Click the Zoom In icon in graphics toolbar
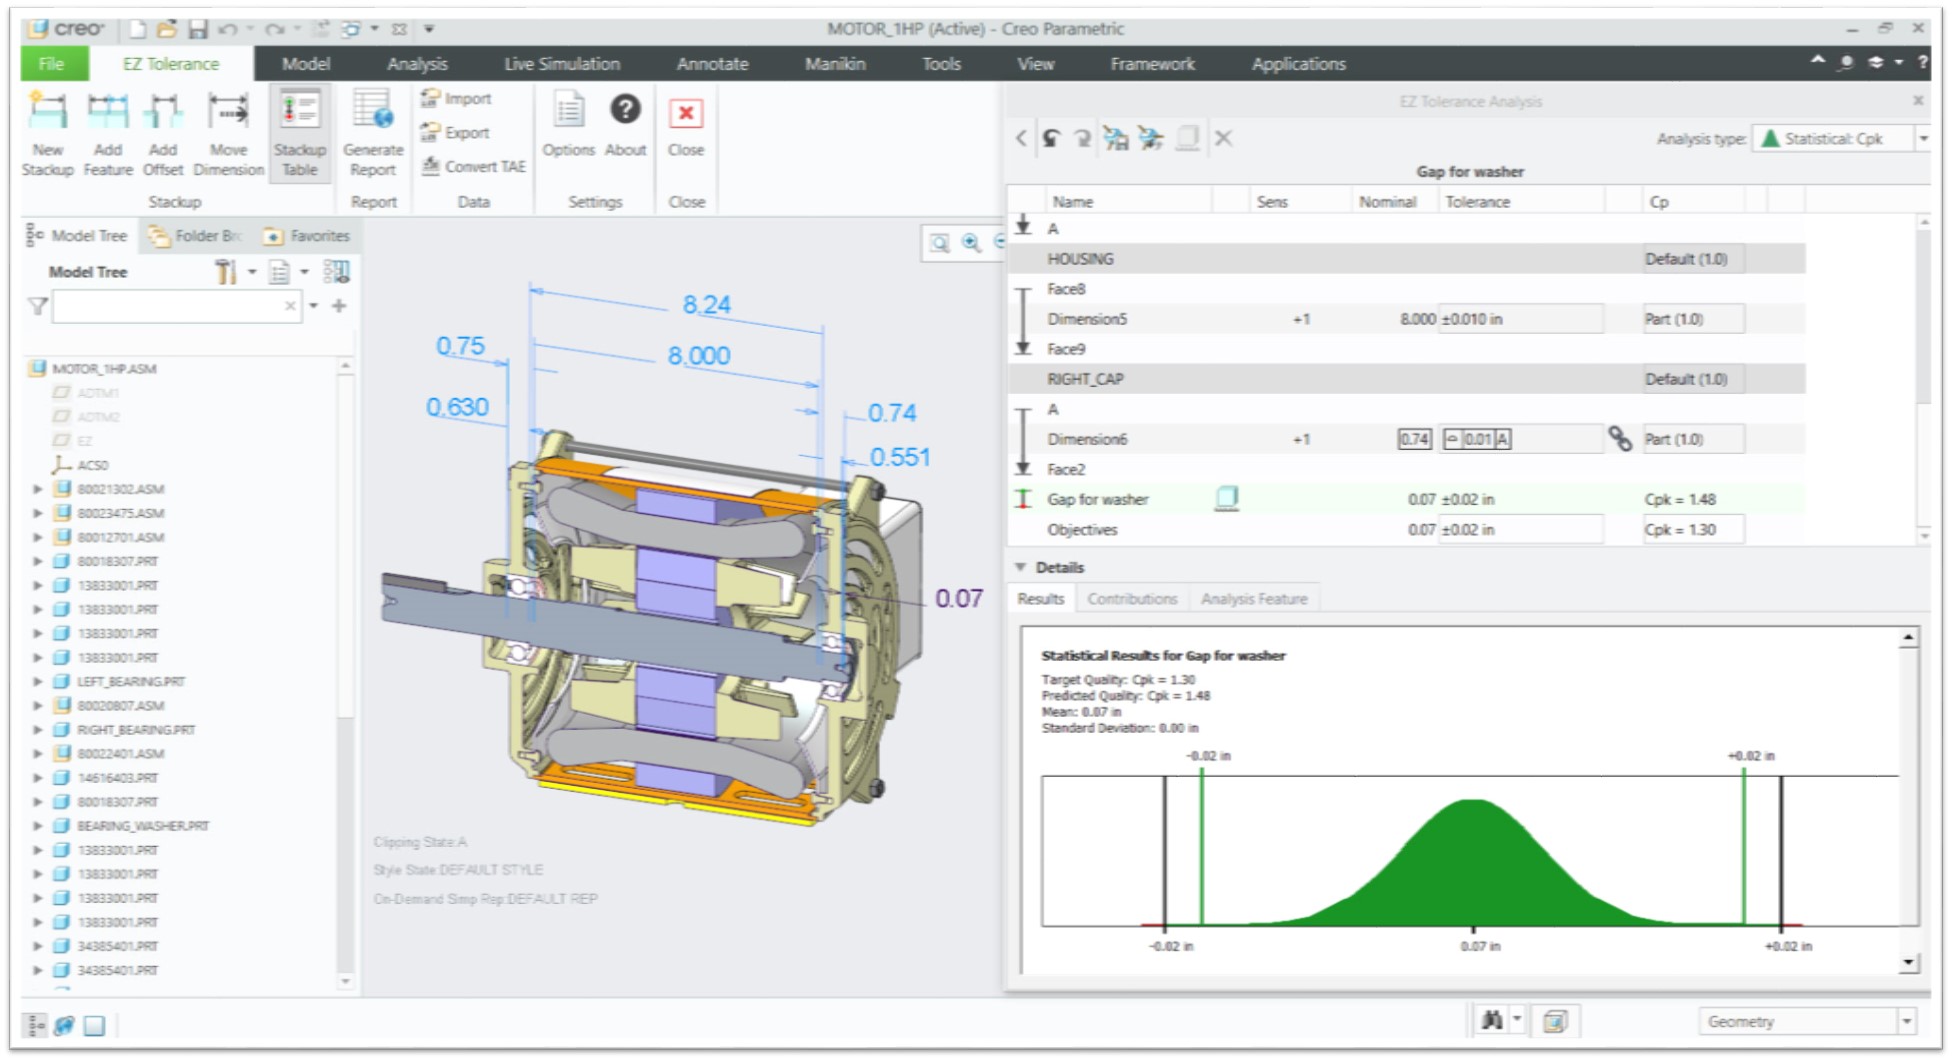1952x1061 pixels. pyautogui.click(x=970, y=243)
